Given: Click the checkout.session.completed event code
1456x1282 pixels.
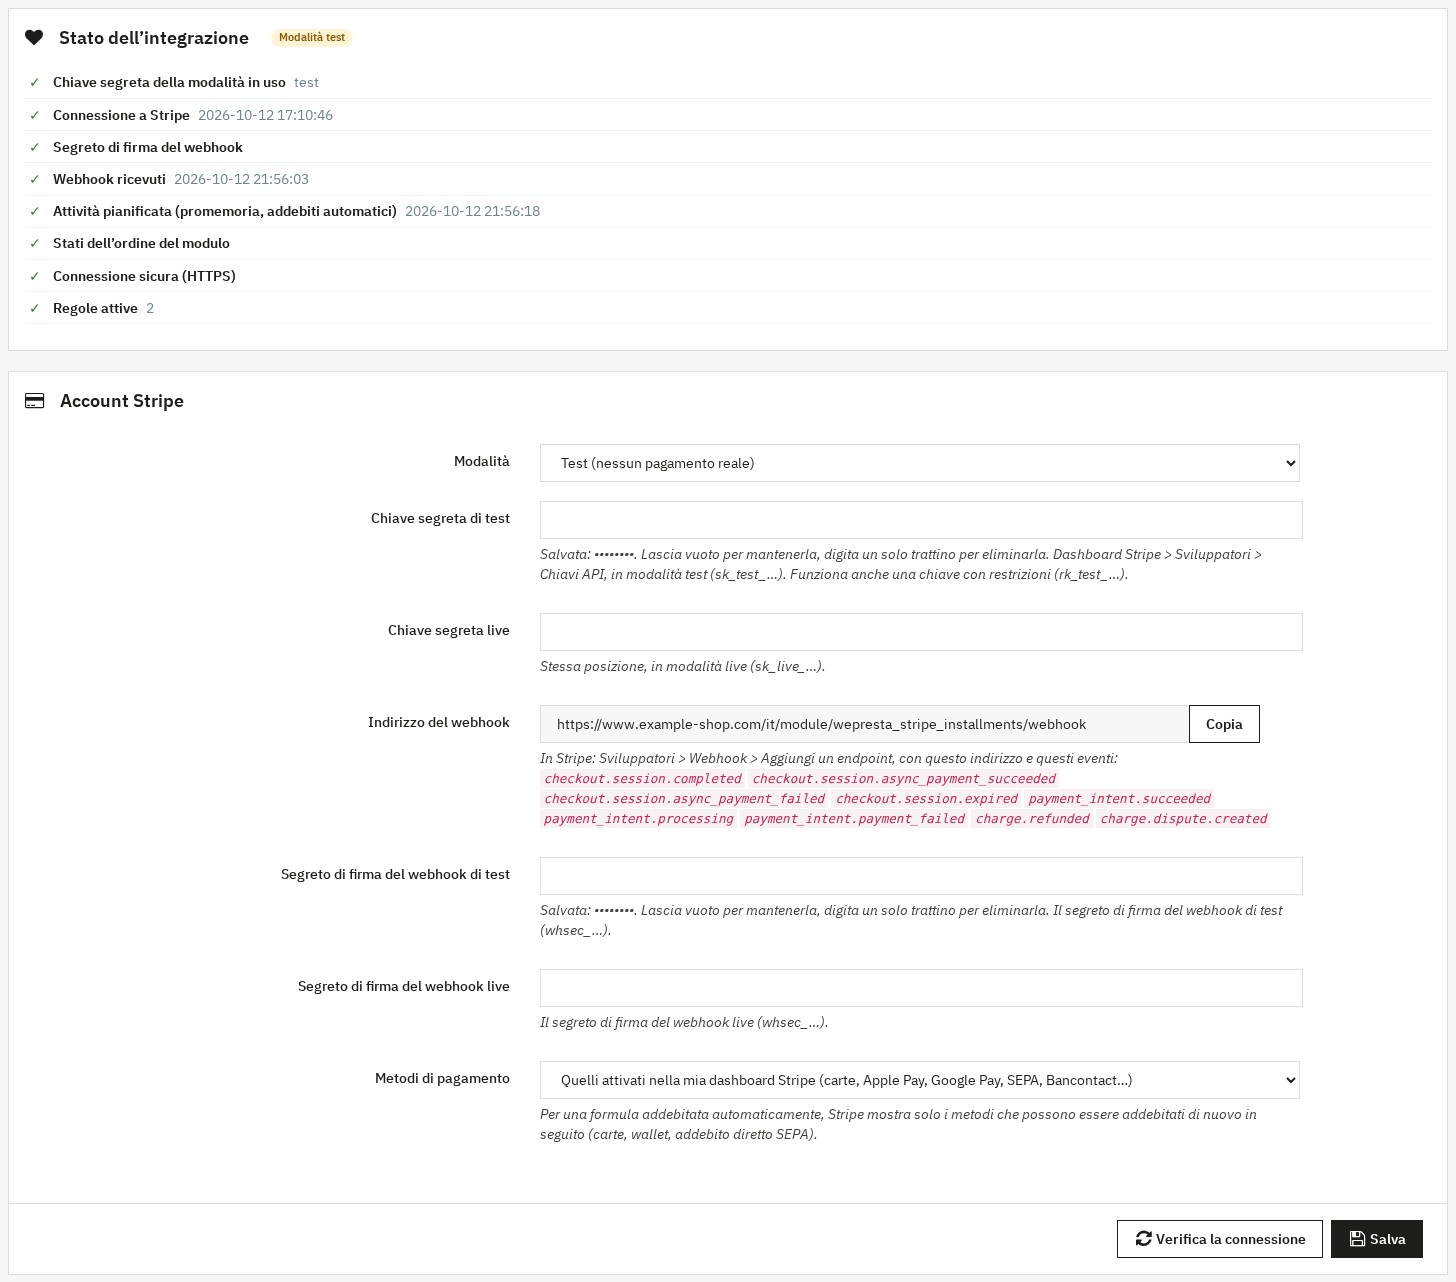Looking at the screenshot, I should pyautogui.click(x=643, y=779).
